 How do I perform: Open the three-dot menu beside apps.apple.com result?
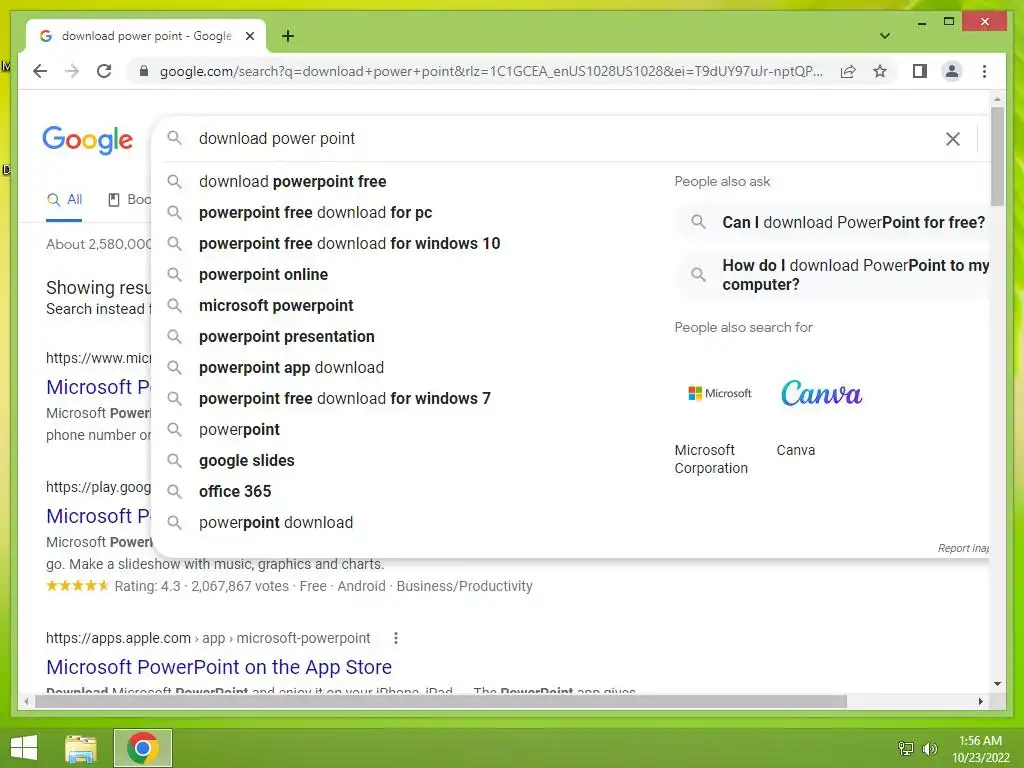tap(396, 638)
